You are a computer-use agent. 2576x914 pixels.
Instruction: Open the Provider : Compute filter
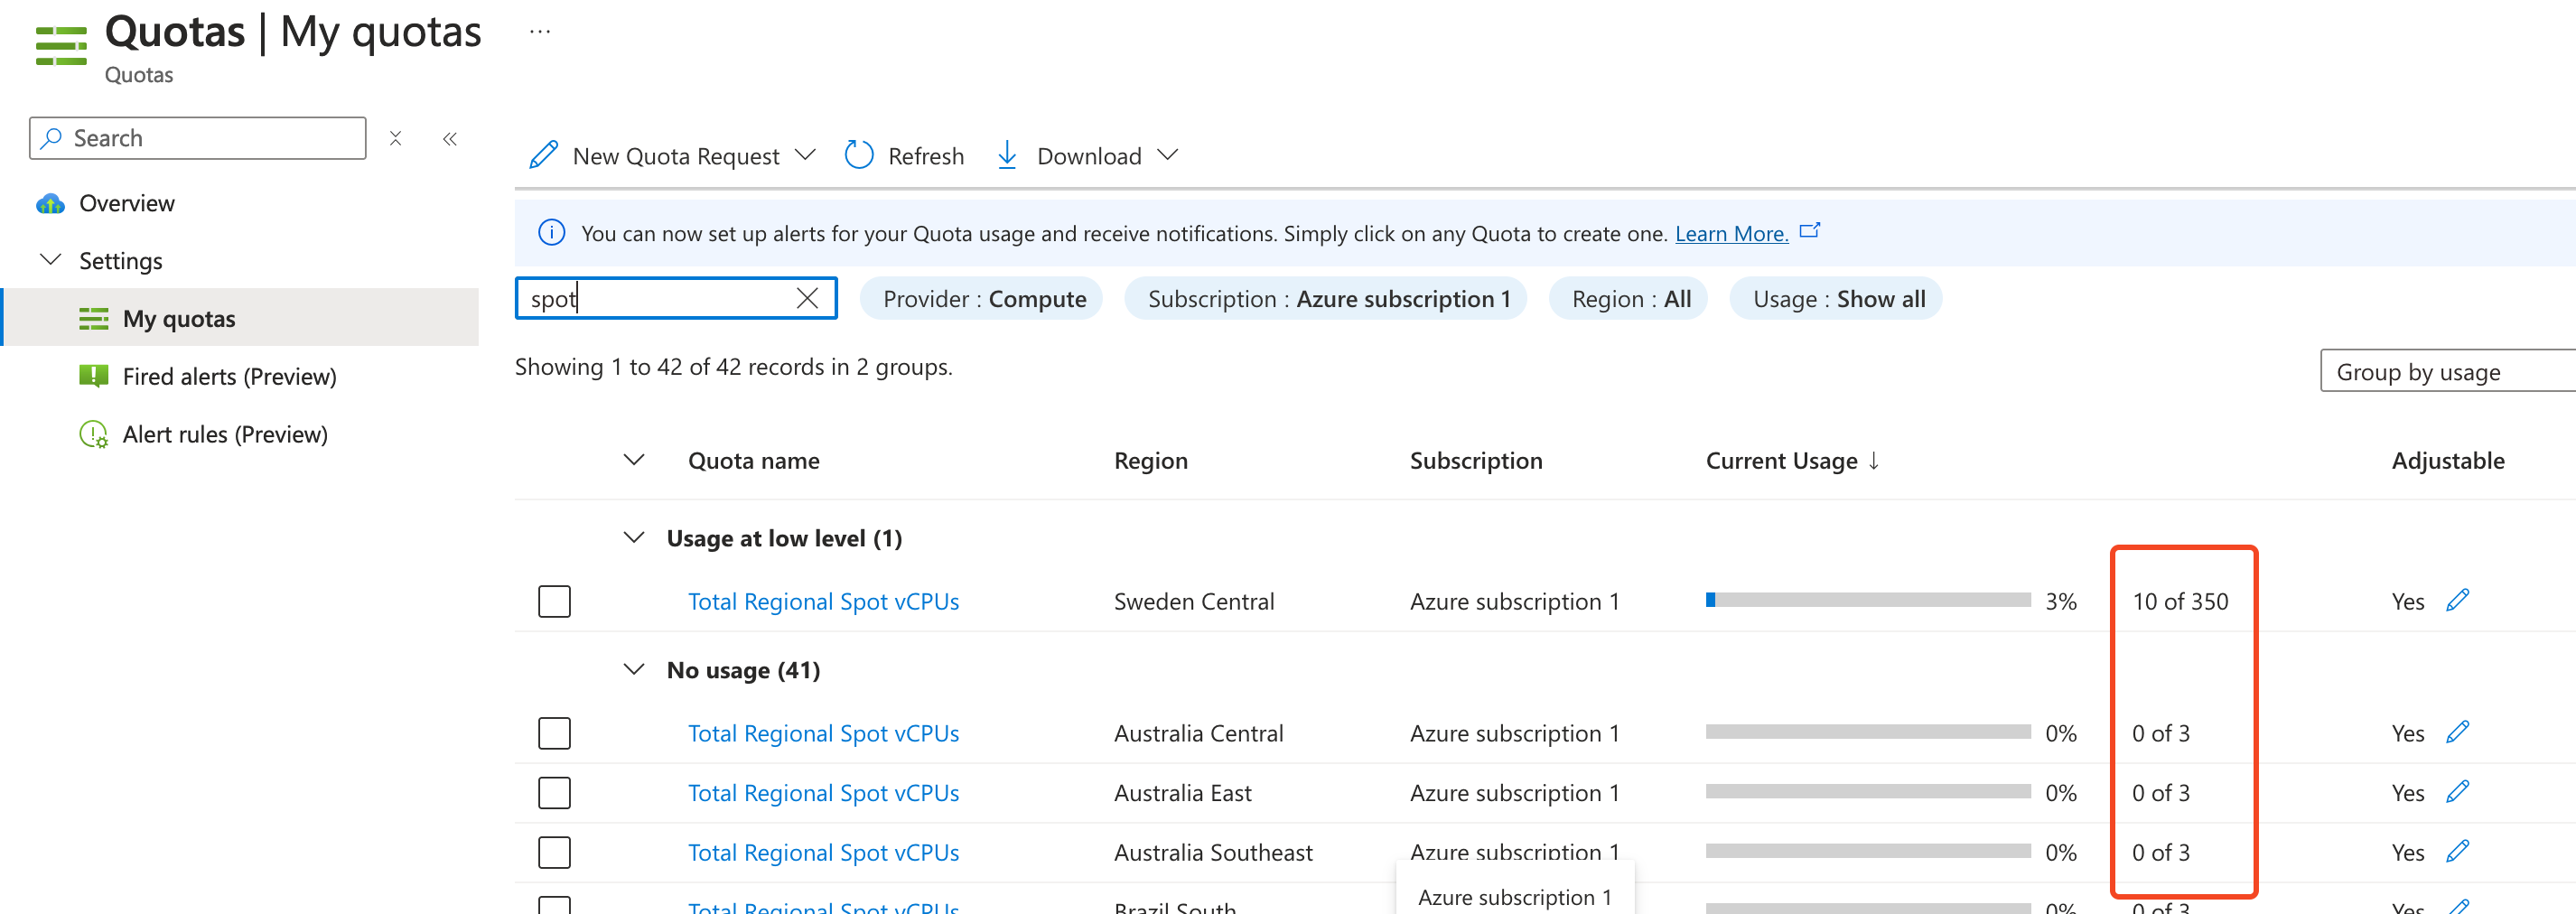pyautogui.click(x=982, y=299)
